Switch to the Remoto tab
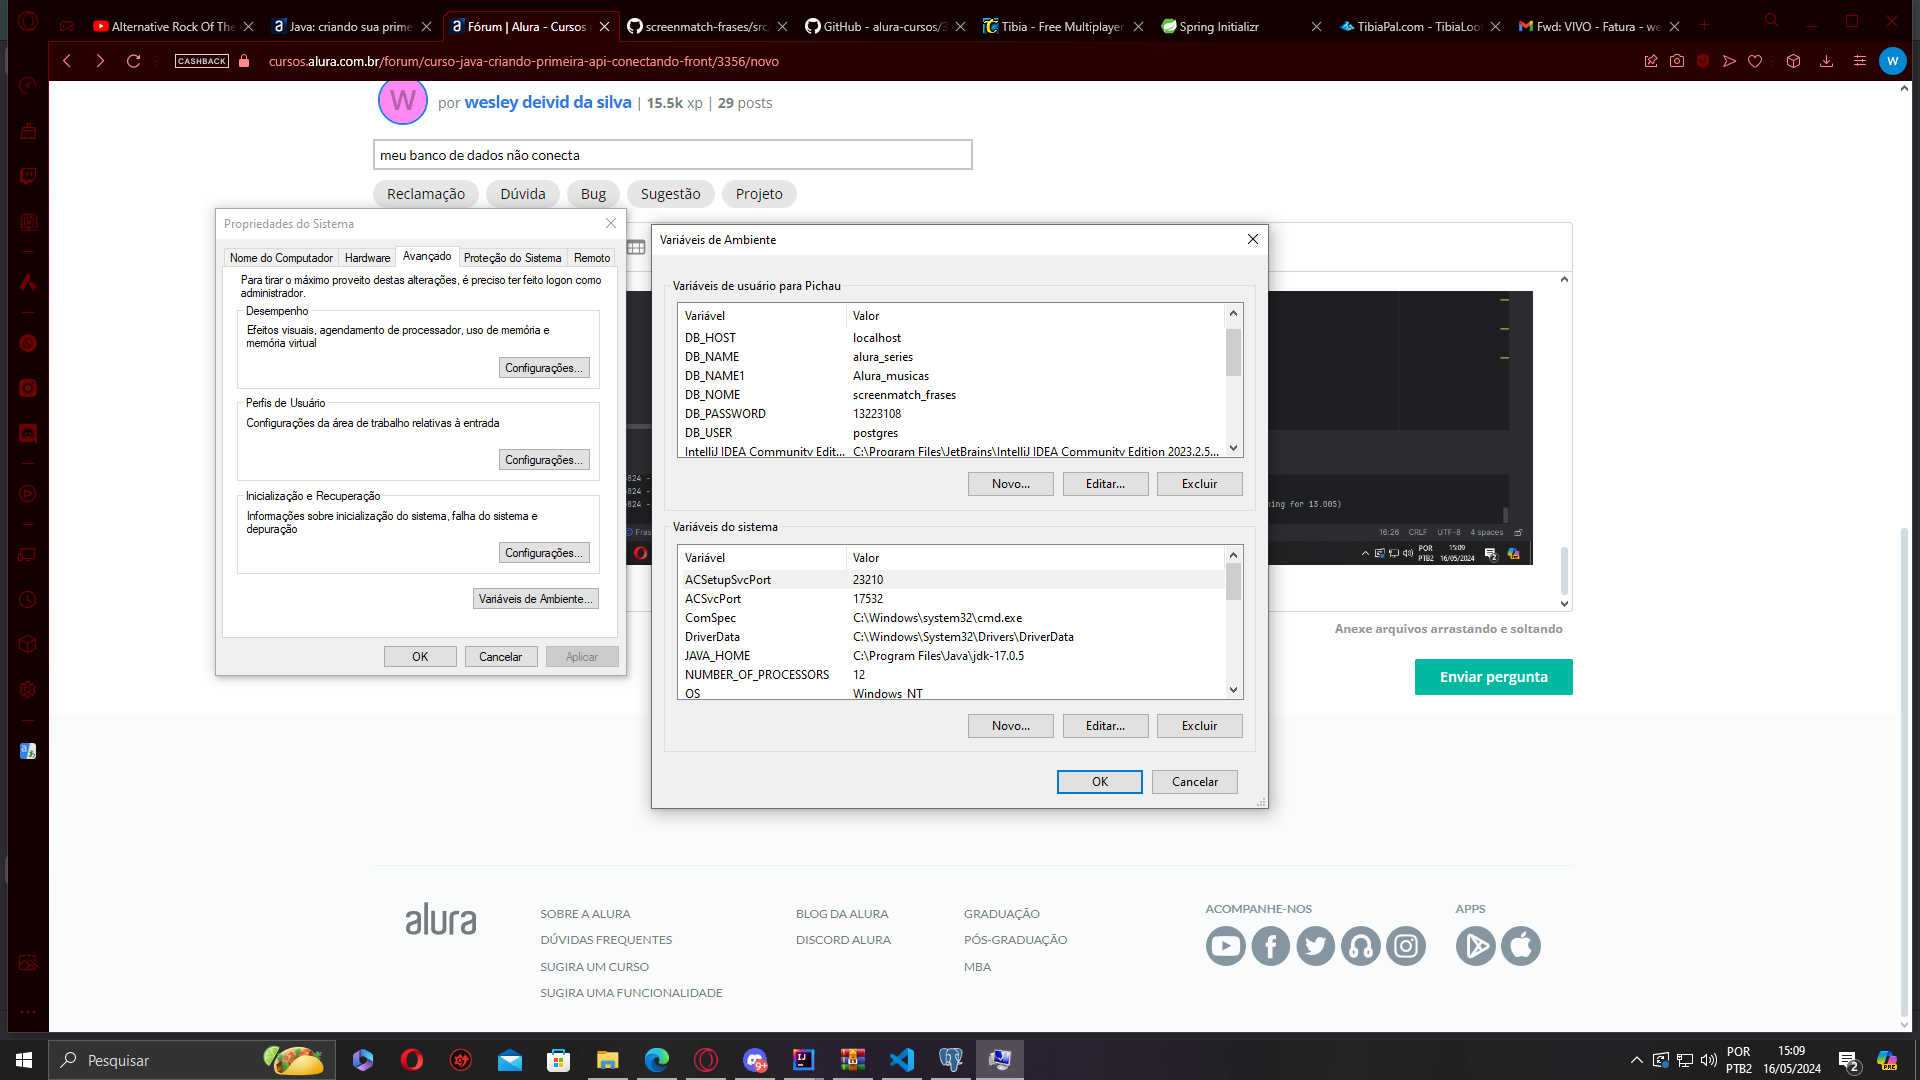The width and height of the screenshot is (1920, 1080). tap(592, 258)
